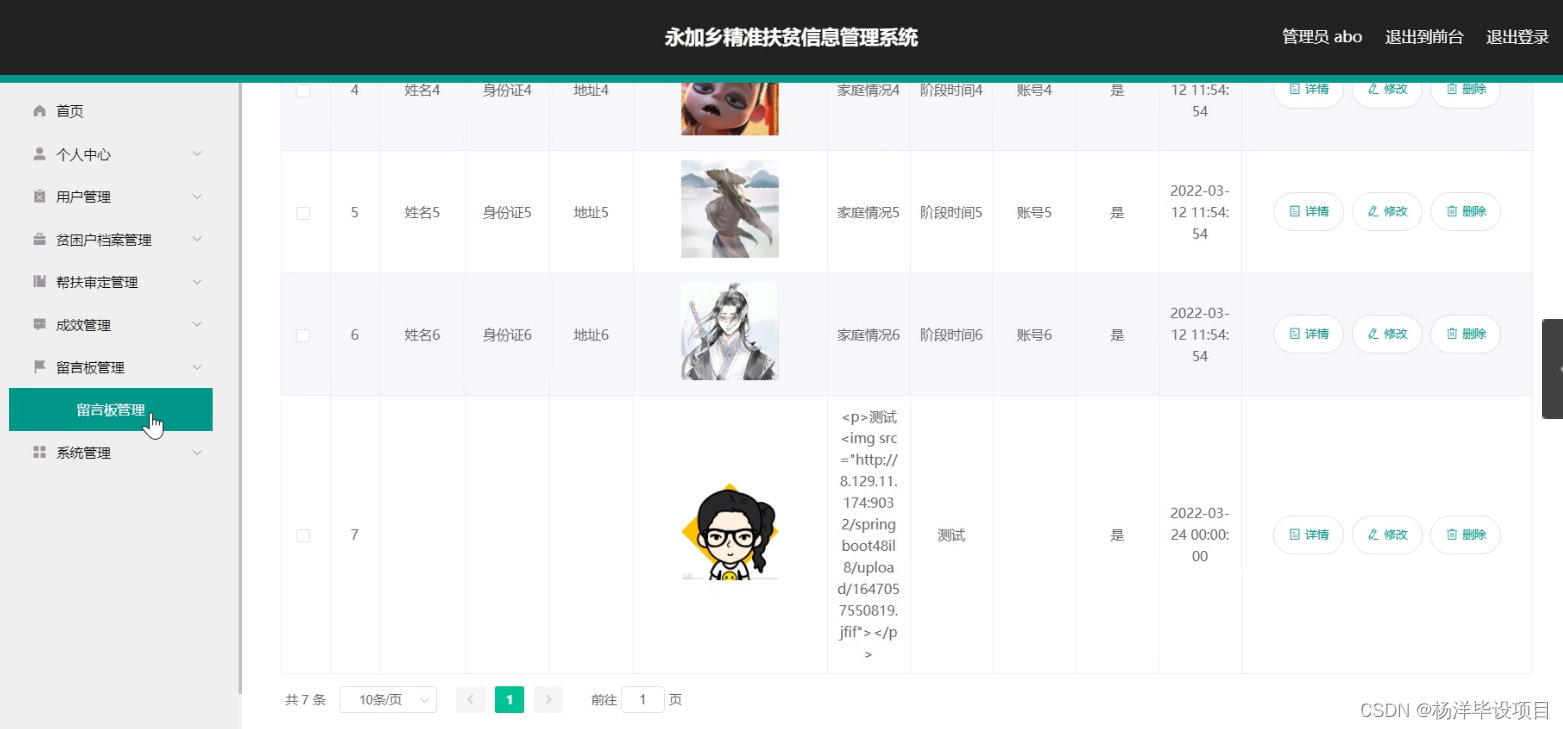
Task: Click 详情 button for row 7
Action: [x=1308, y=535]
